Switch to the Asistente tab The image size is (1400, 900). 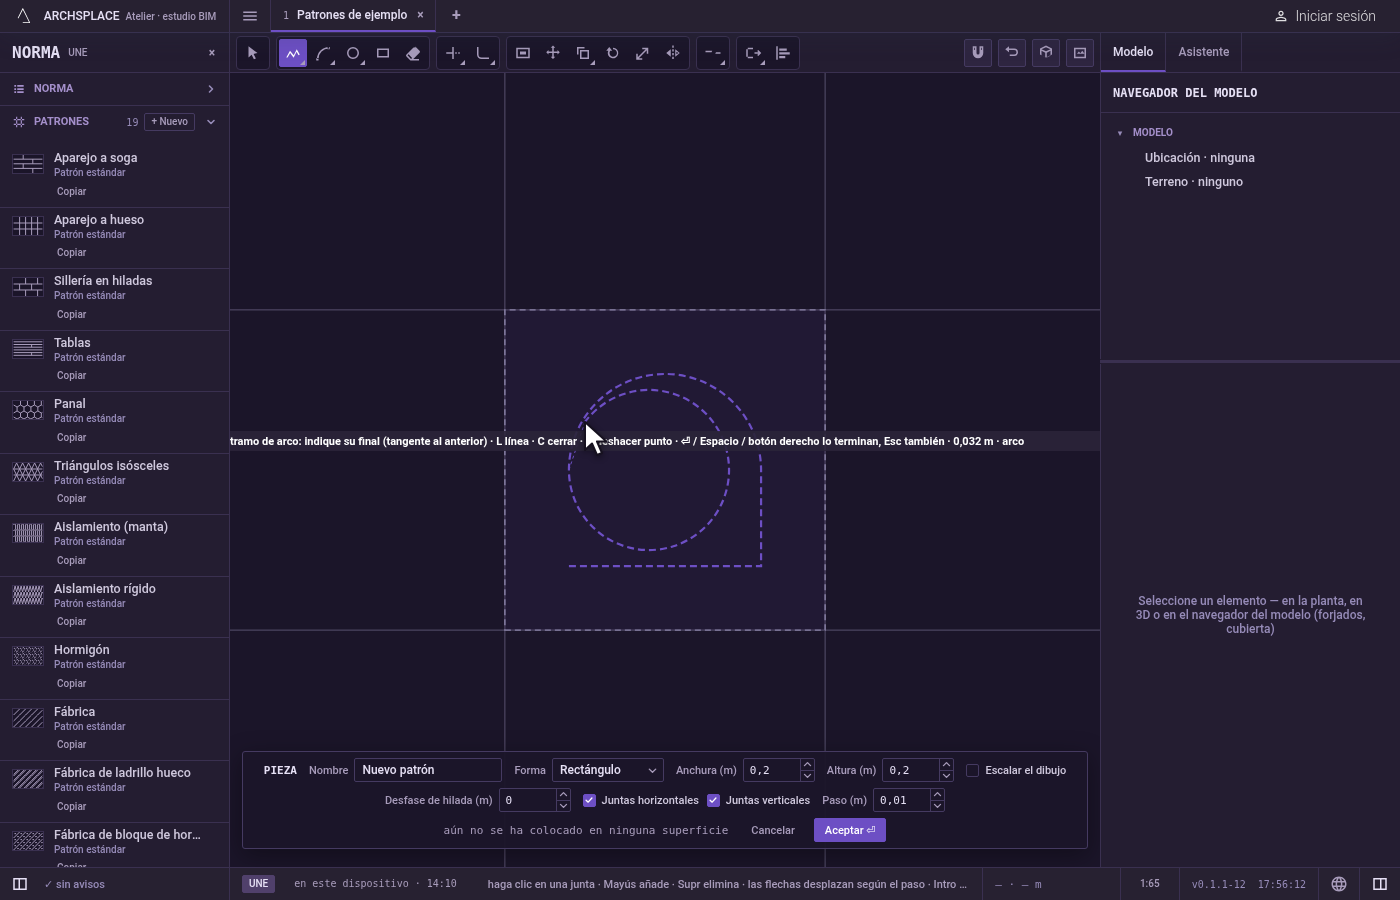pyautogui.click(x=1203, y=52)
